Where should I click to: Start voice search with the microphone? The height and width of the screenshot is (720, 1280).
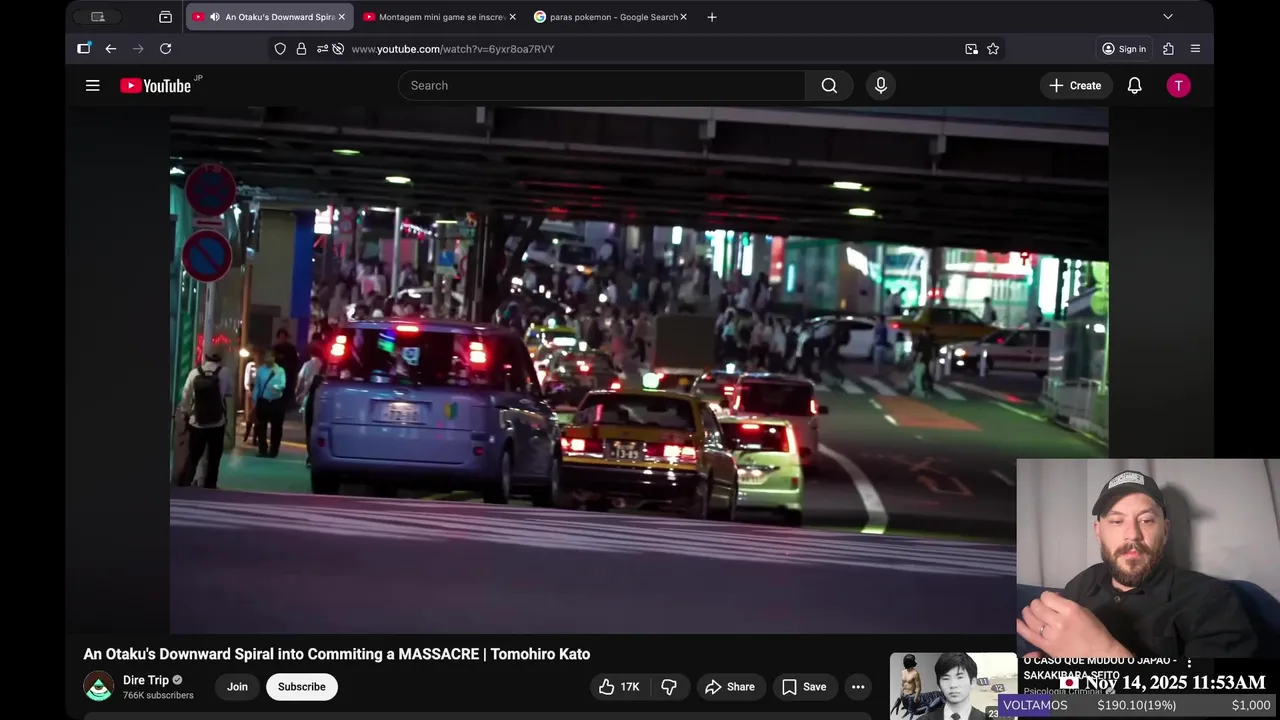881,86
